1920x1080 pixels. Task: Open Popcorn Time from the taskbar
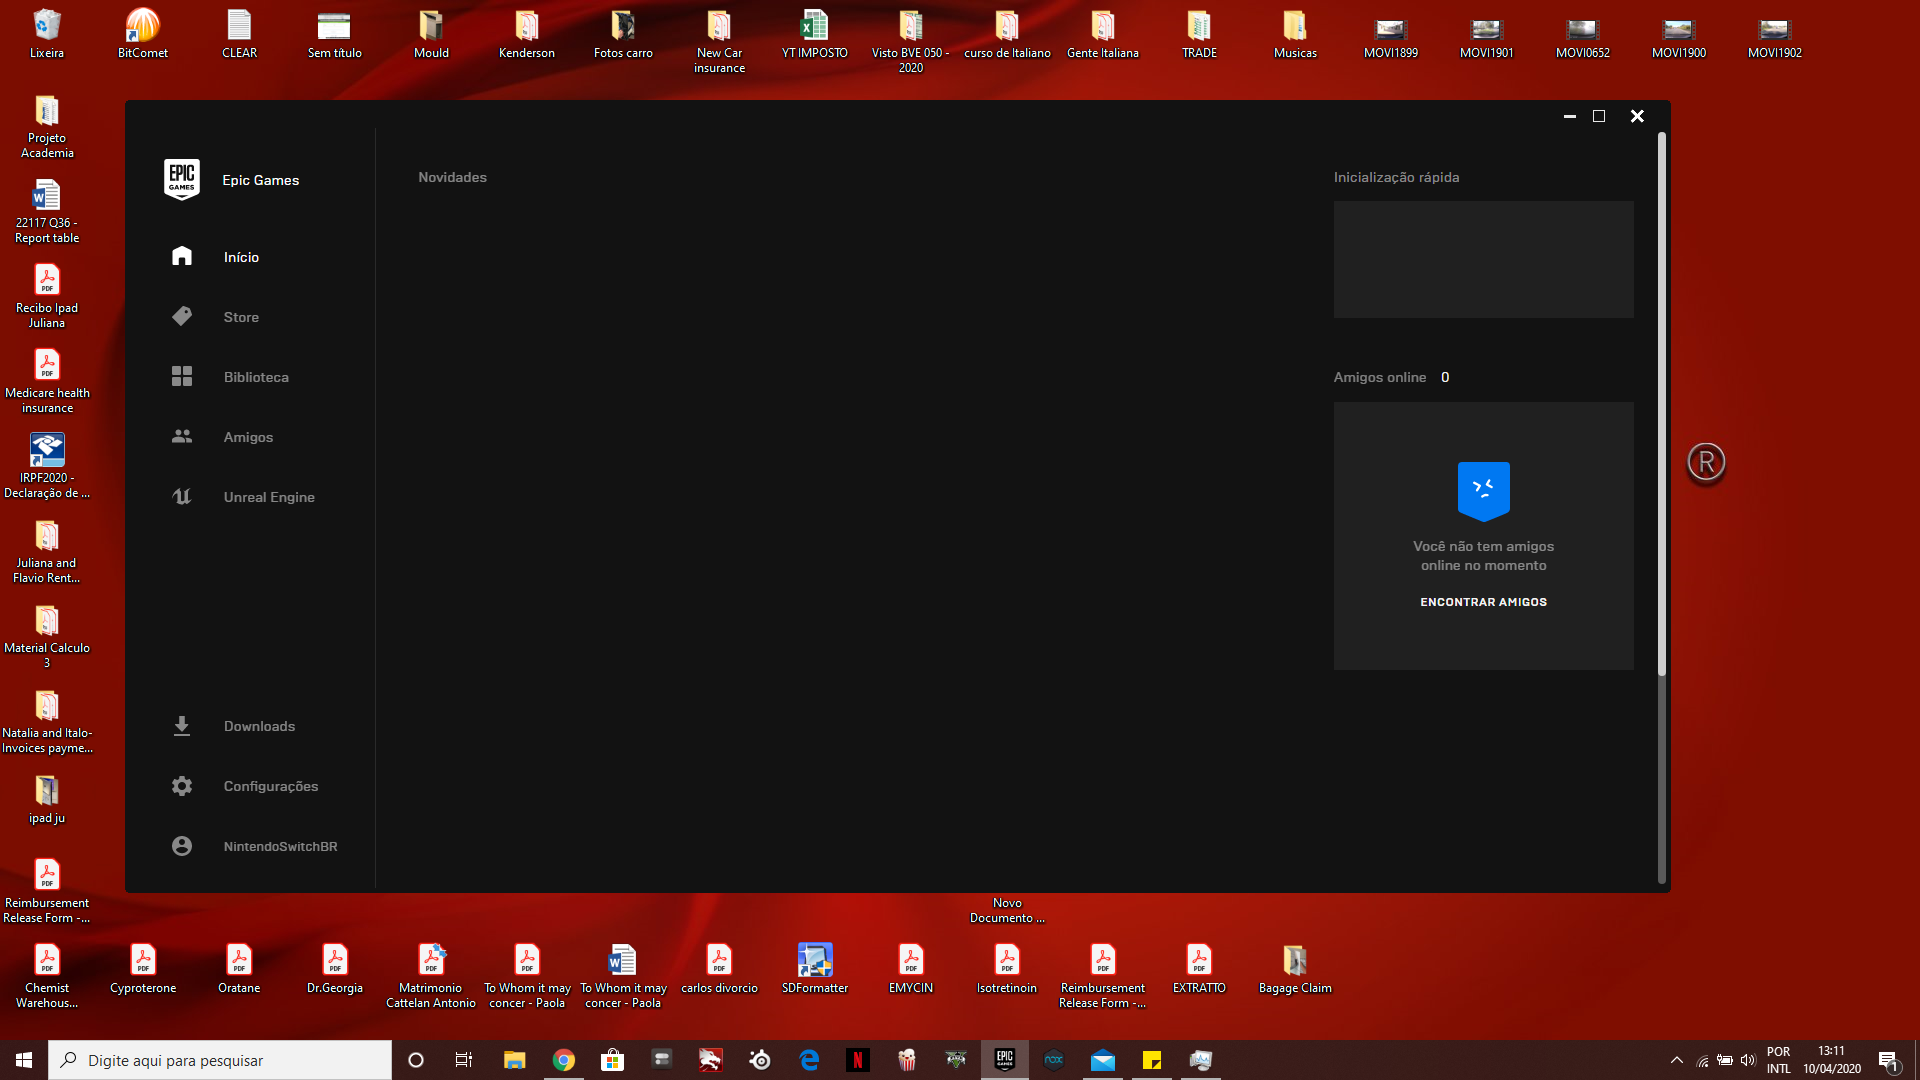[x=907, y=1060]
